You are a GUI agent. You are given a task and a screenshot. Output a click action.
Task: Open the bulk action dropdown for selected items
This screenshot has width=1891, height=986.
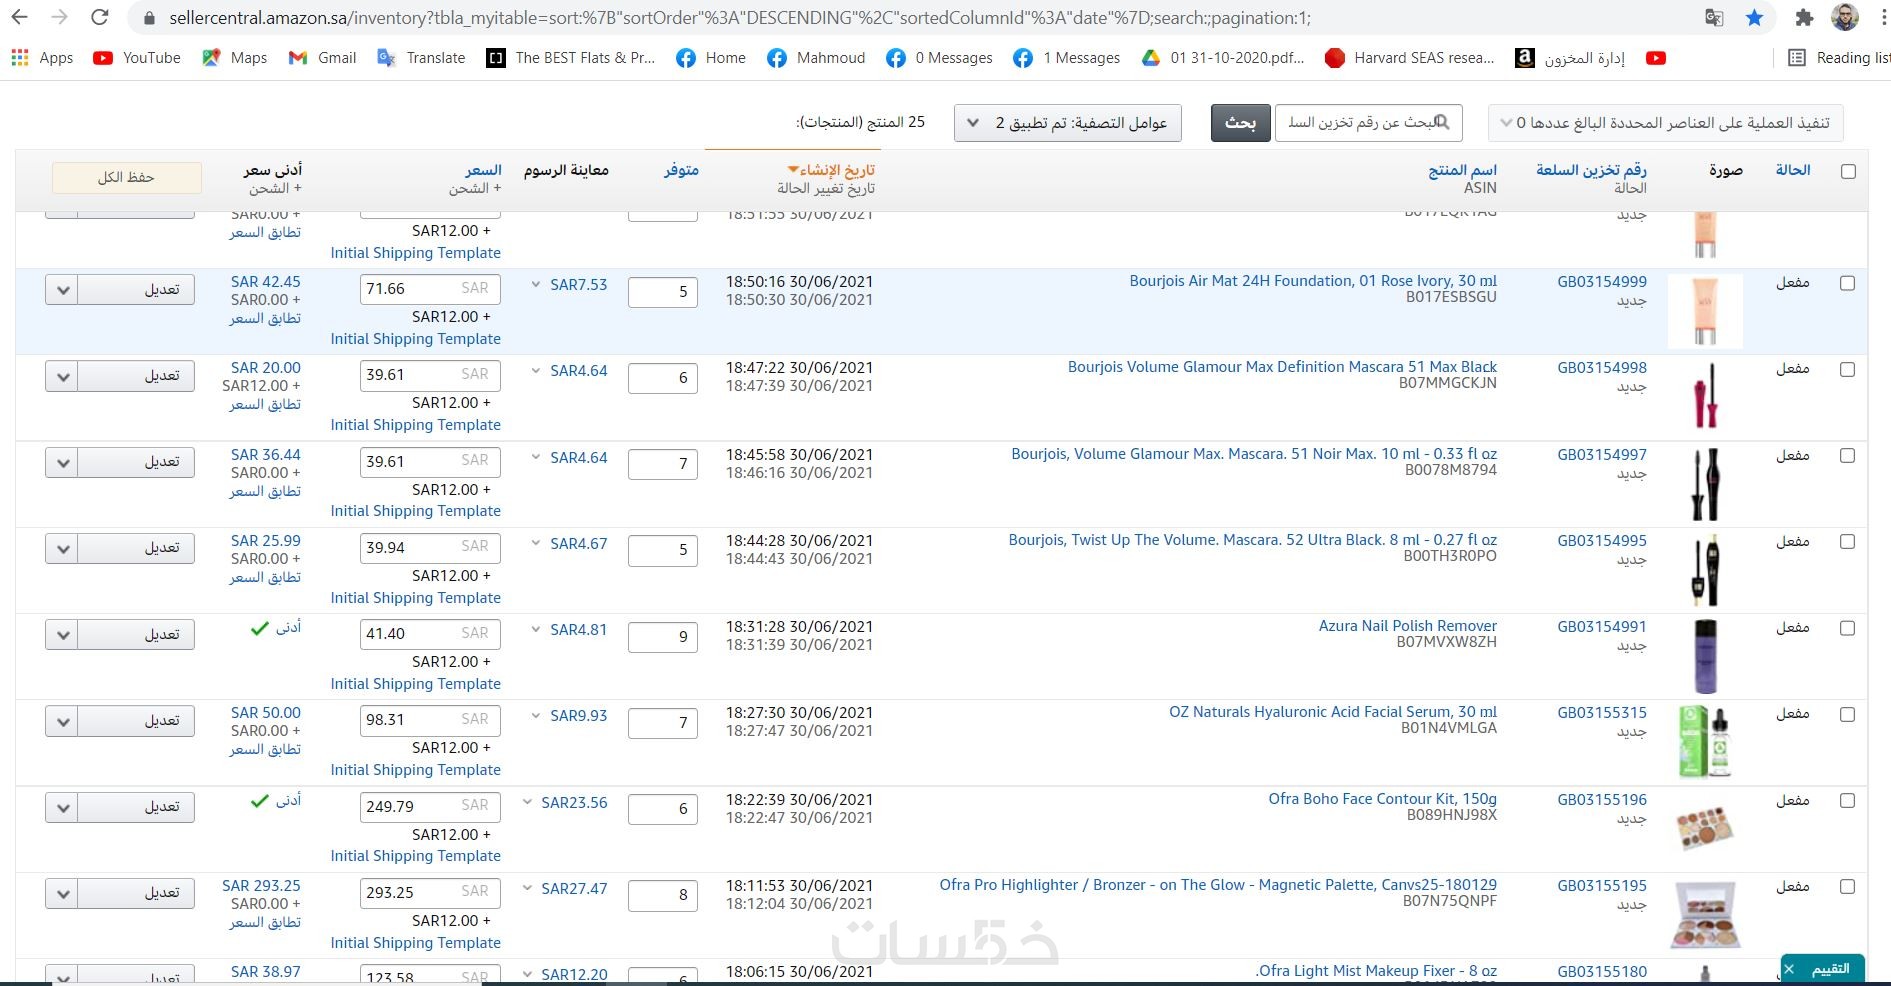(x=1665, y=122)
